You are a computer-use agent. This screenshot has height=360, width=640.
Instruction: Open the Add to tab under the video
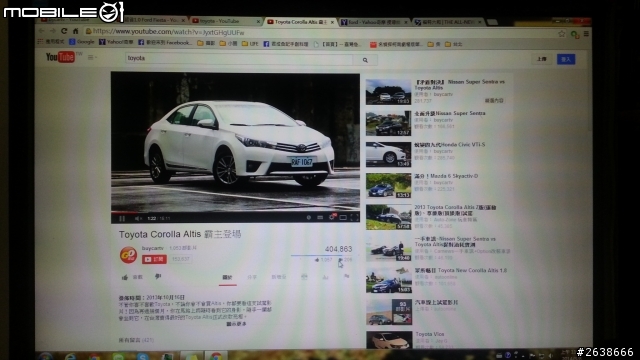[x=279, y=277]
